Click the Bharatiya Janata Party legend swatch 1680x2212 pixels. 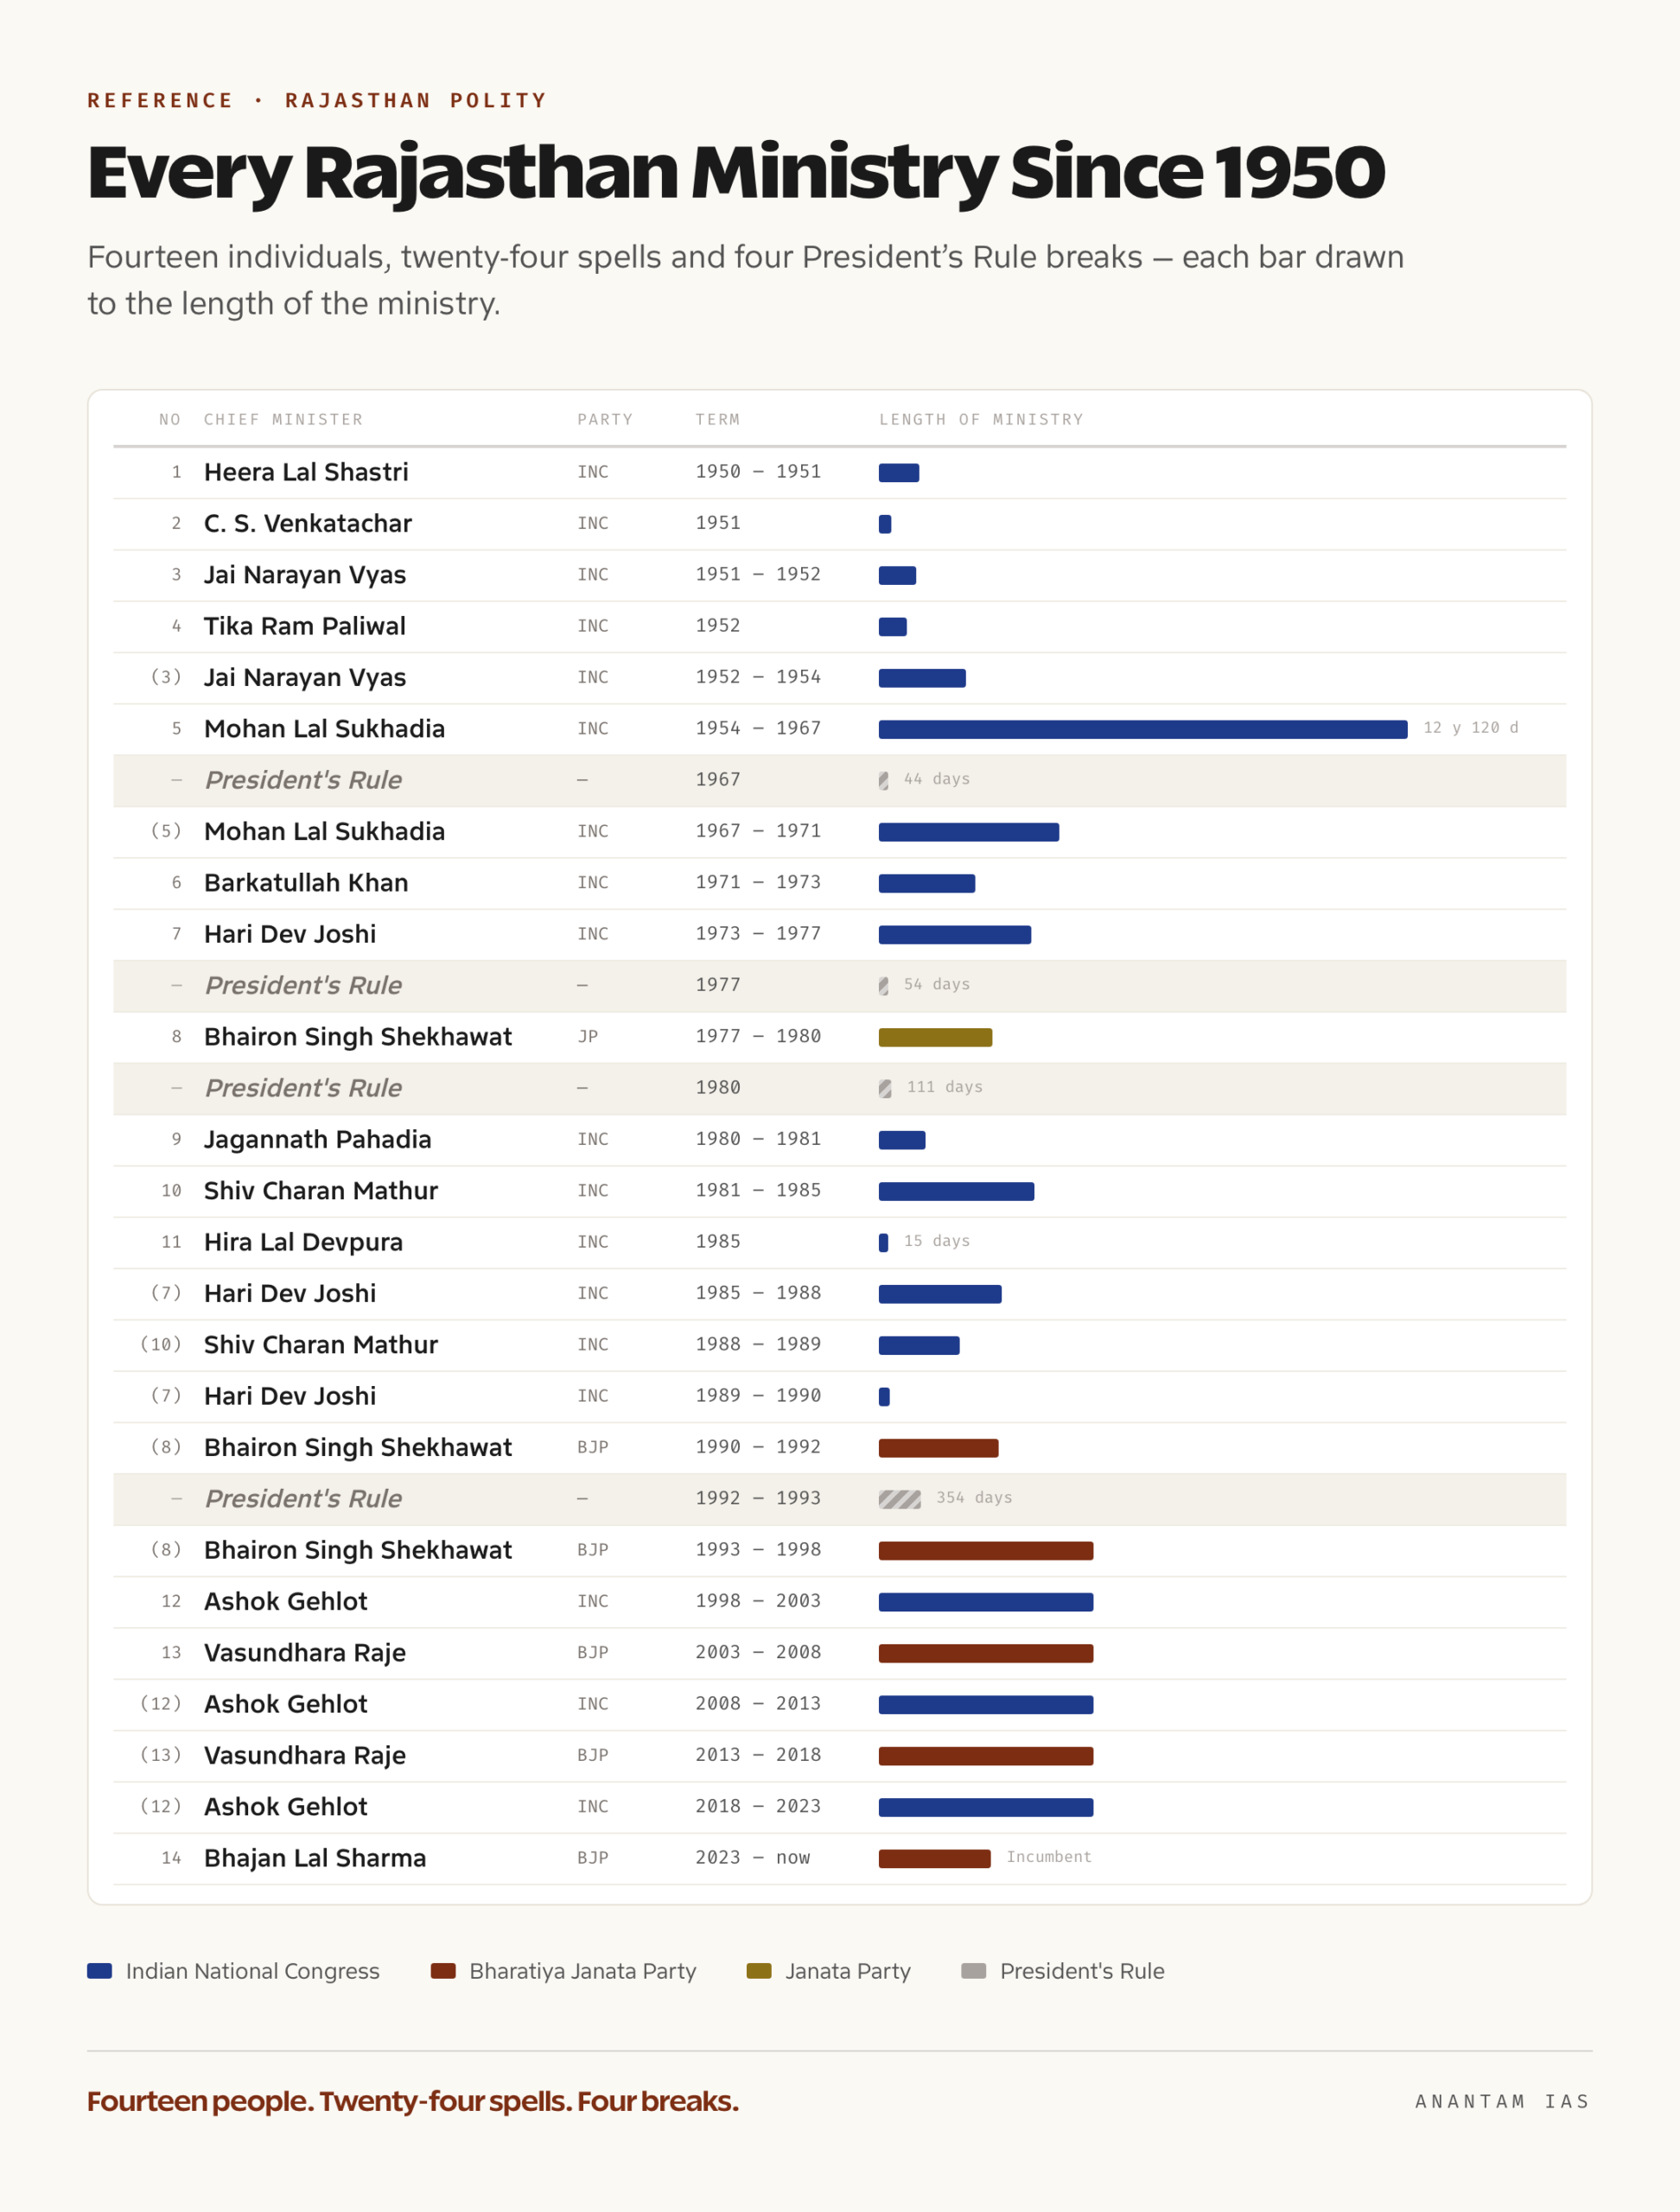[443, 1971]
